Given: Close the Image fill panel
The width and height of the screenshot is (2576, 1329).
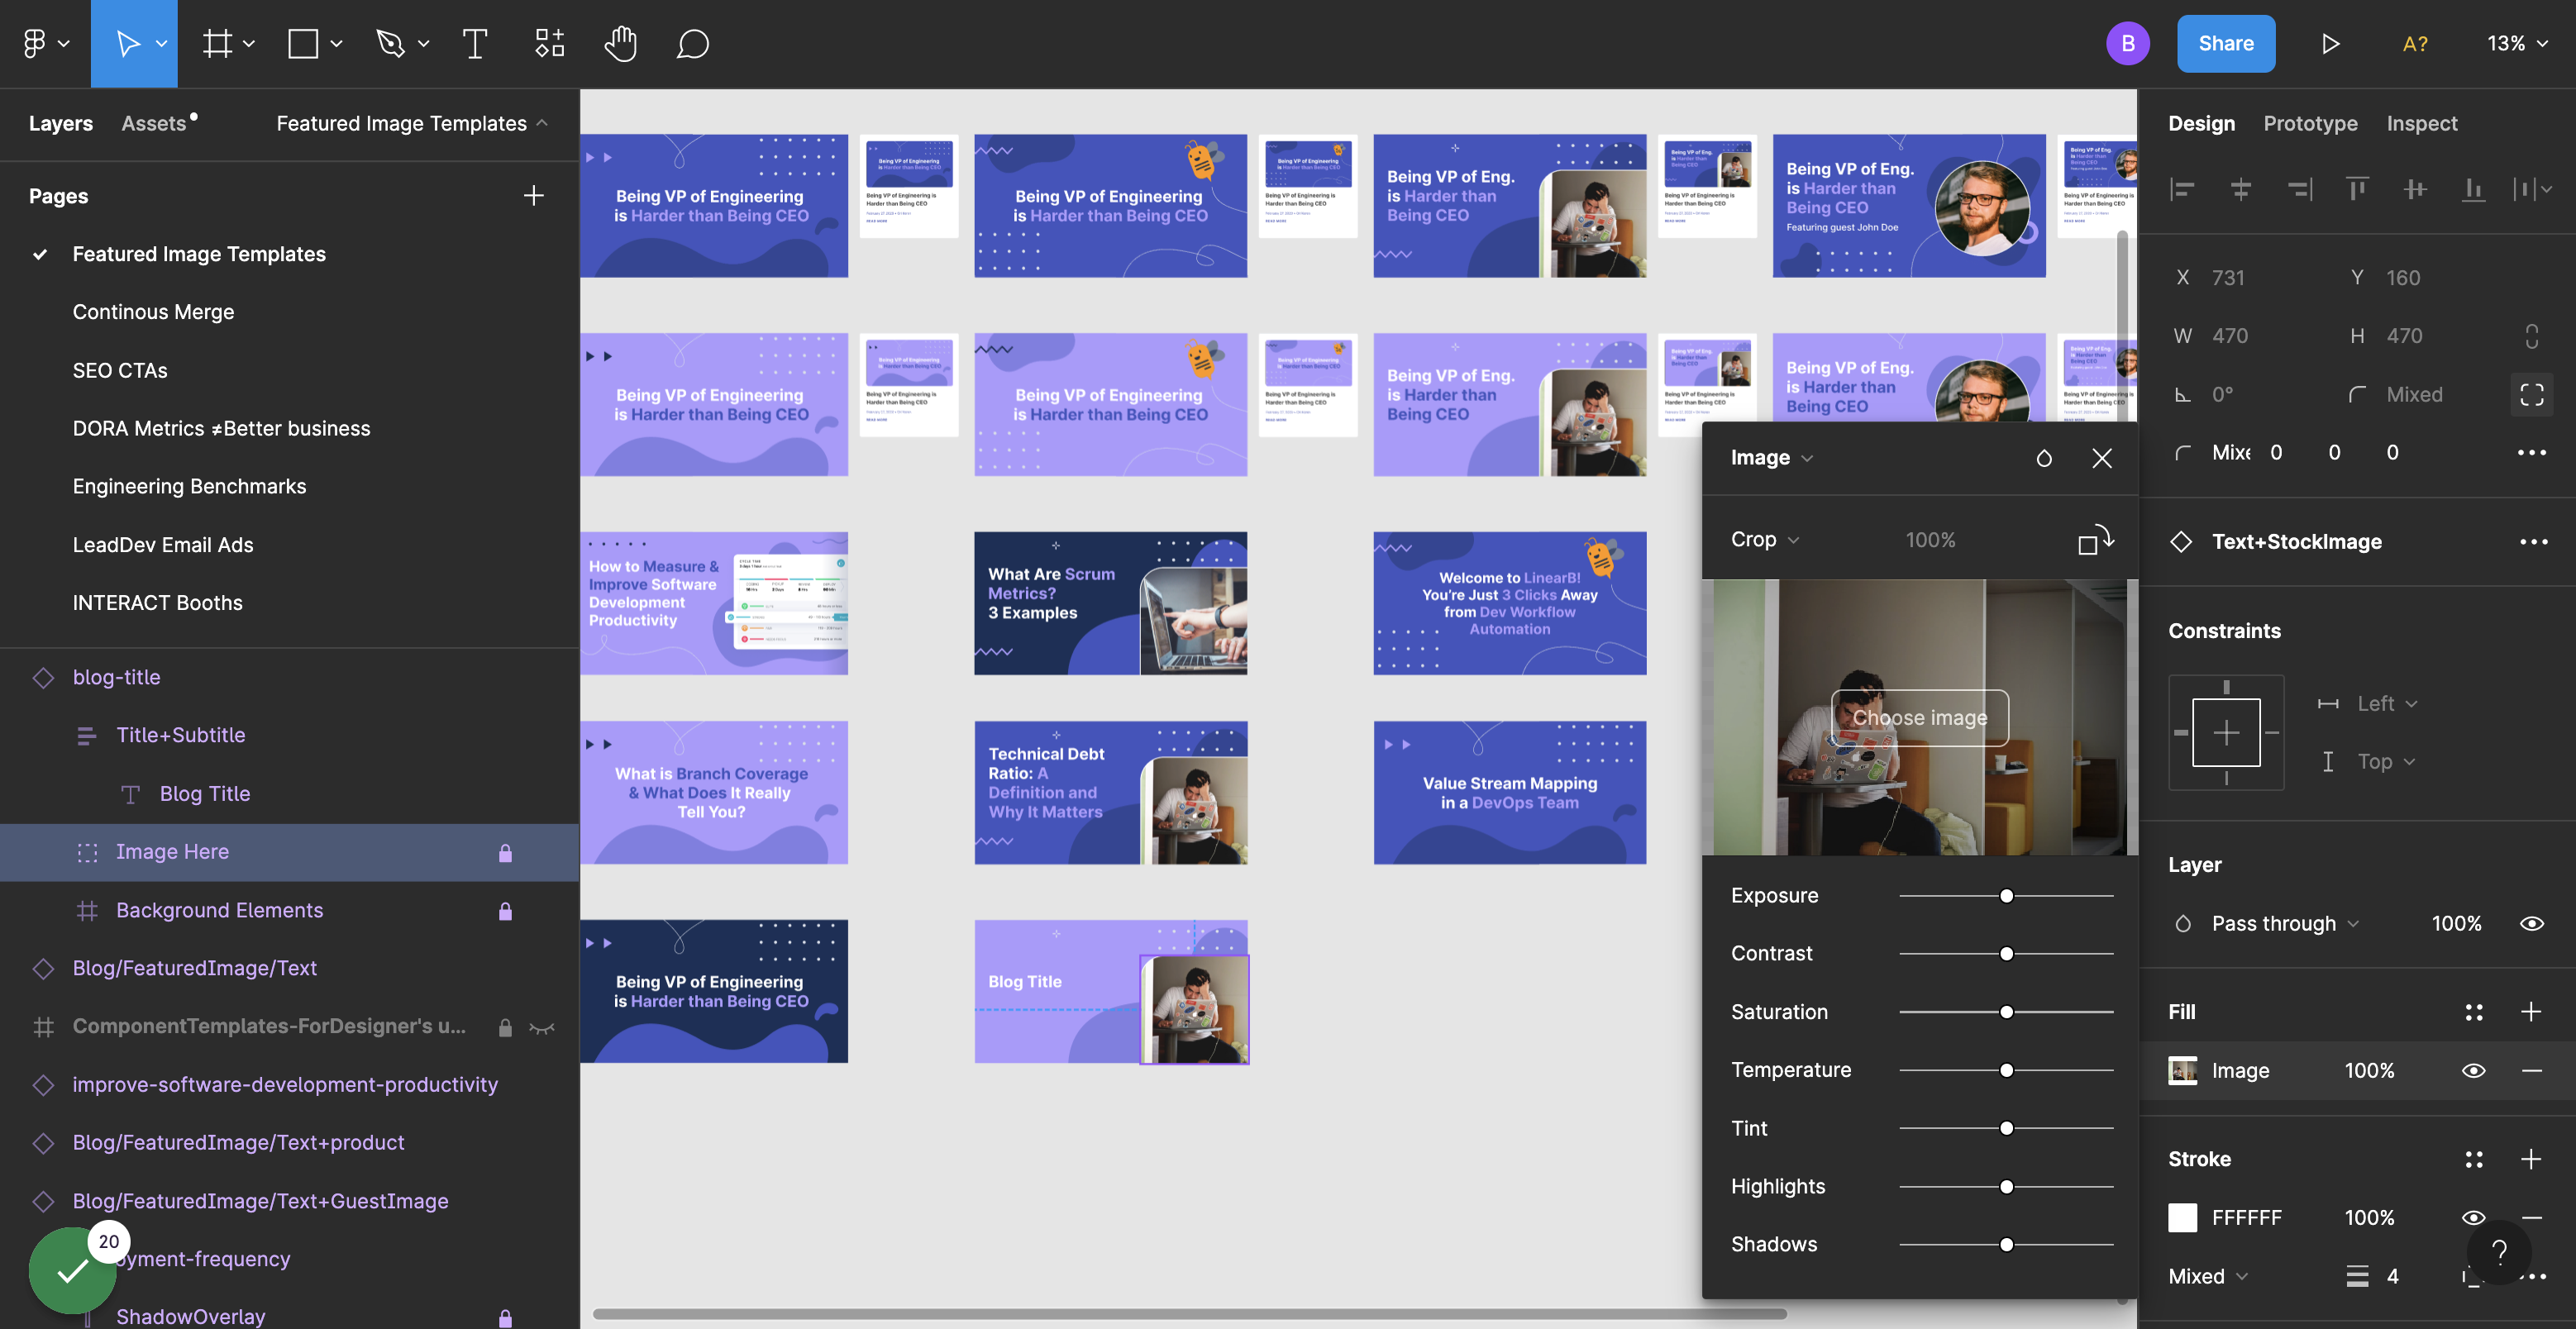Looking at the screenshot, I should (2102, 458).
